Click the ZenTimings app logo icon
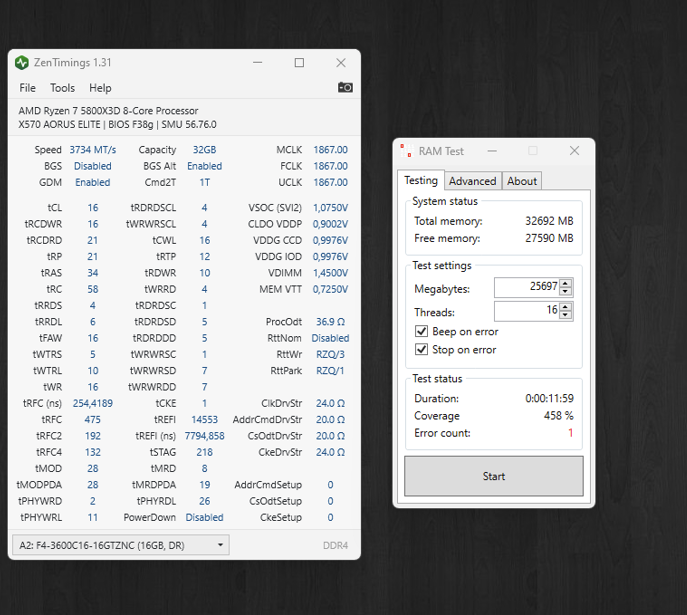 21,63
